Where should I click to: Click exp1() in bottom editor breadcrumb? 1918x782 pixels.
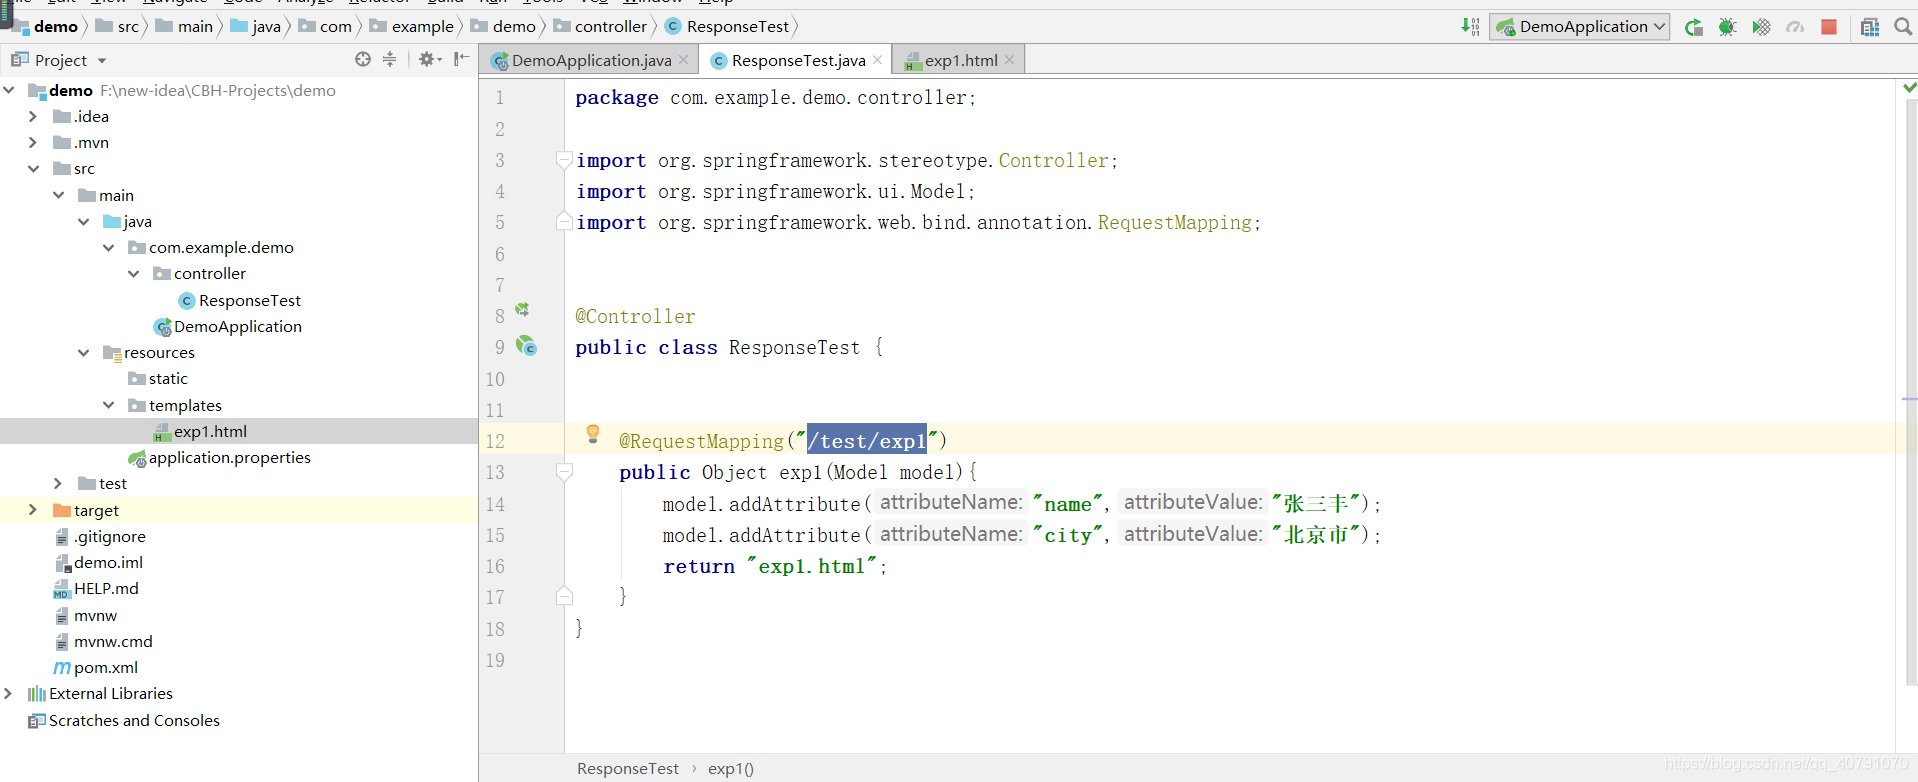tap(731, 768)
